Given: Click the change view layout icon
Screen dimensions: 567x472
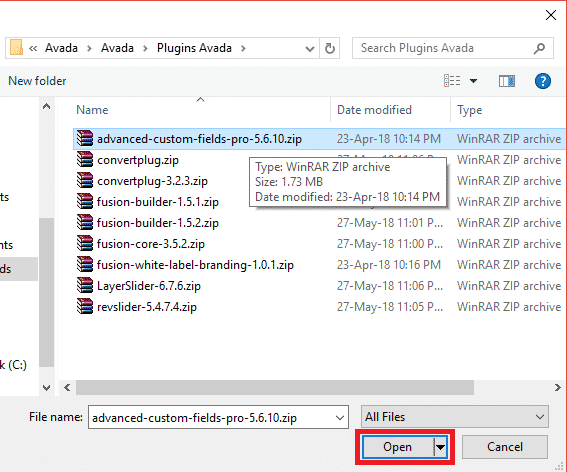Looking at the screenshot, I should [452, 81].
